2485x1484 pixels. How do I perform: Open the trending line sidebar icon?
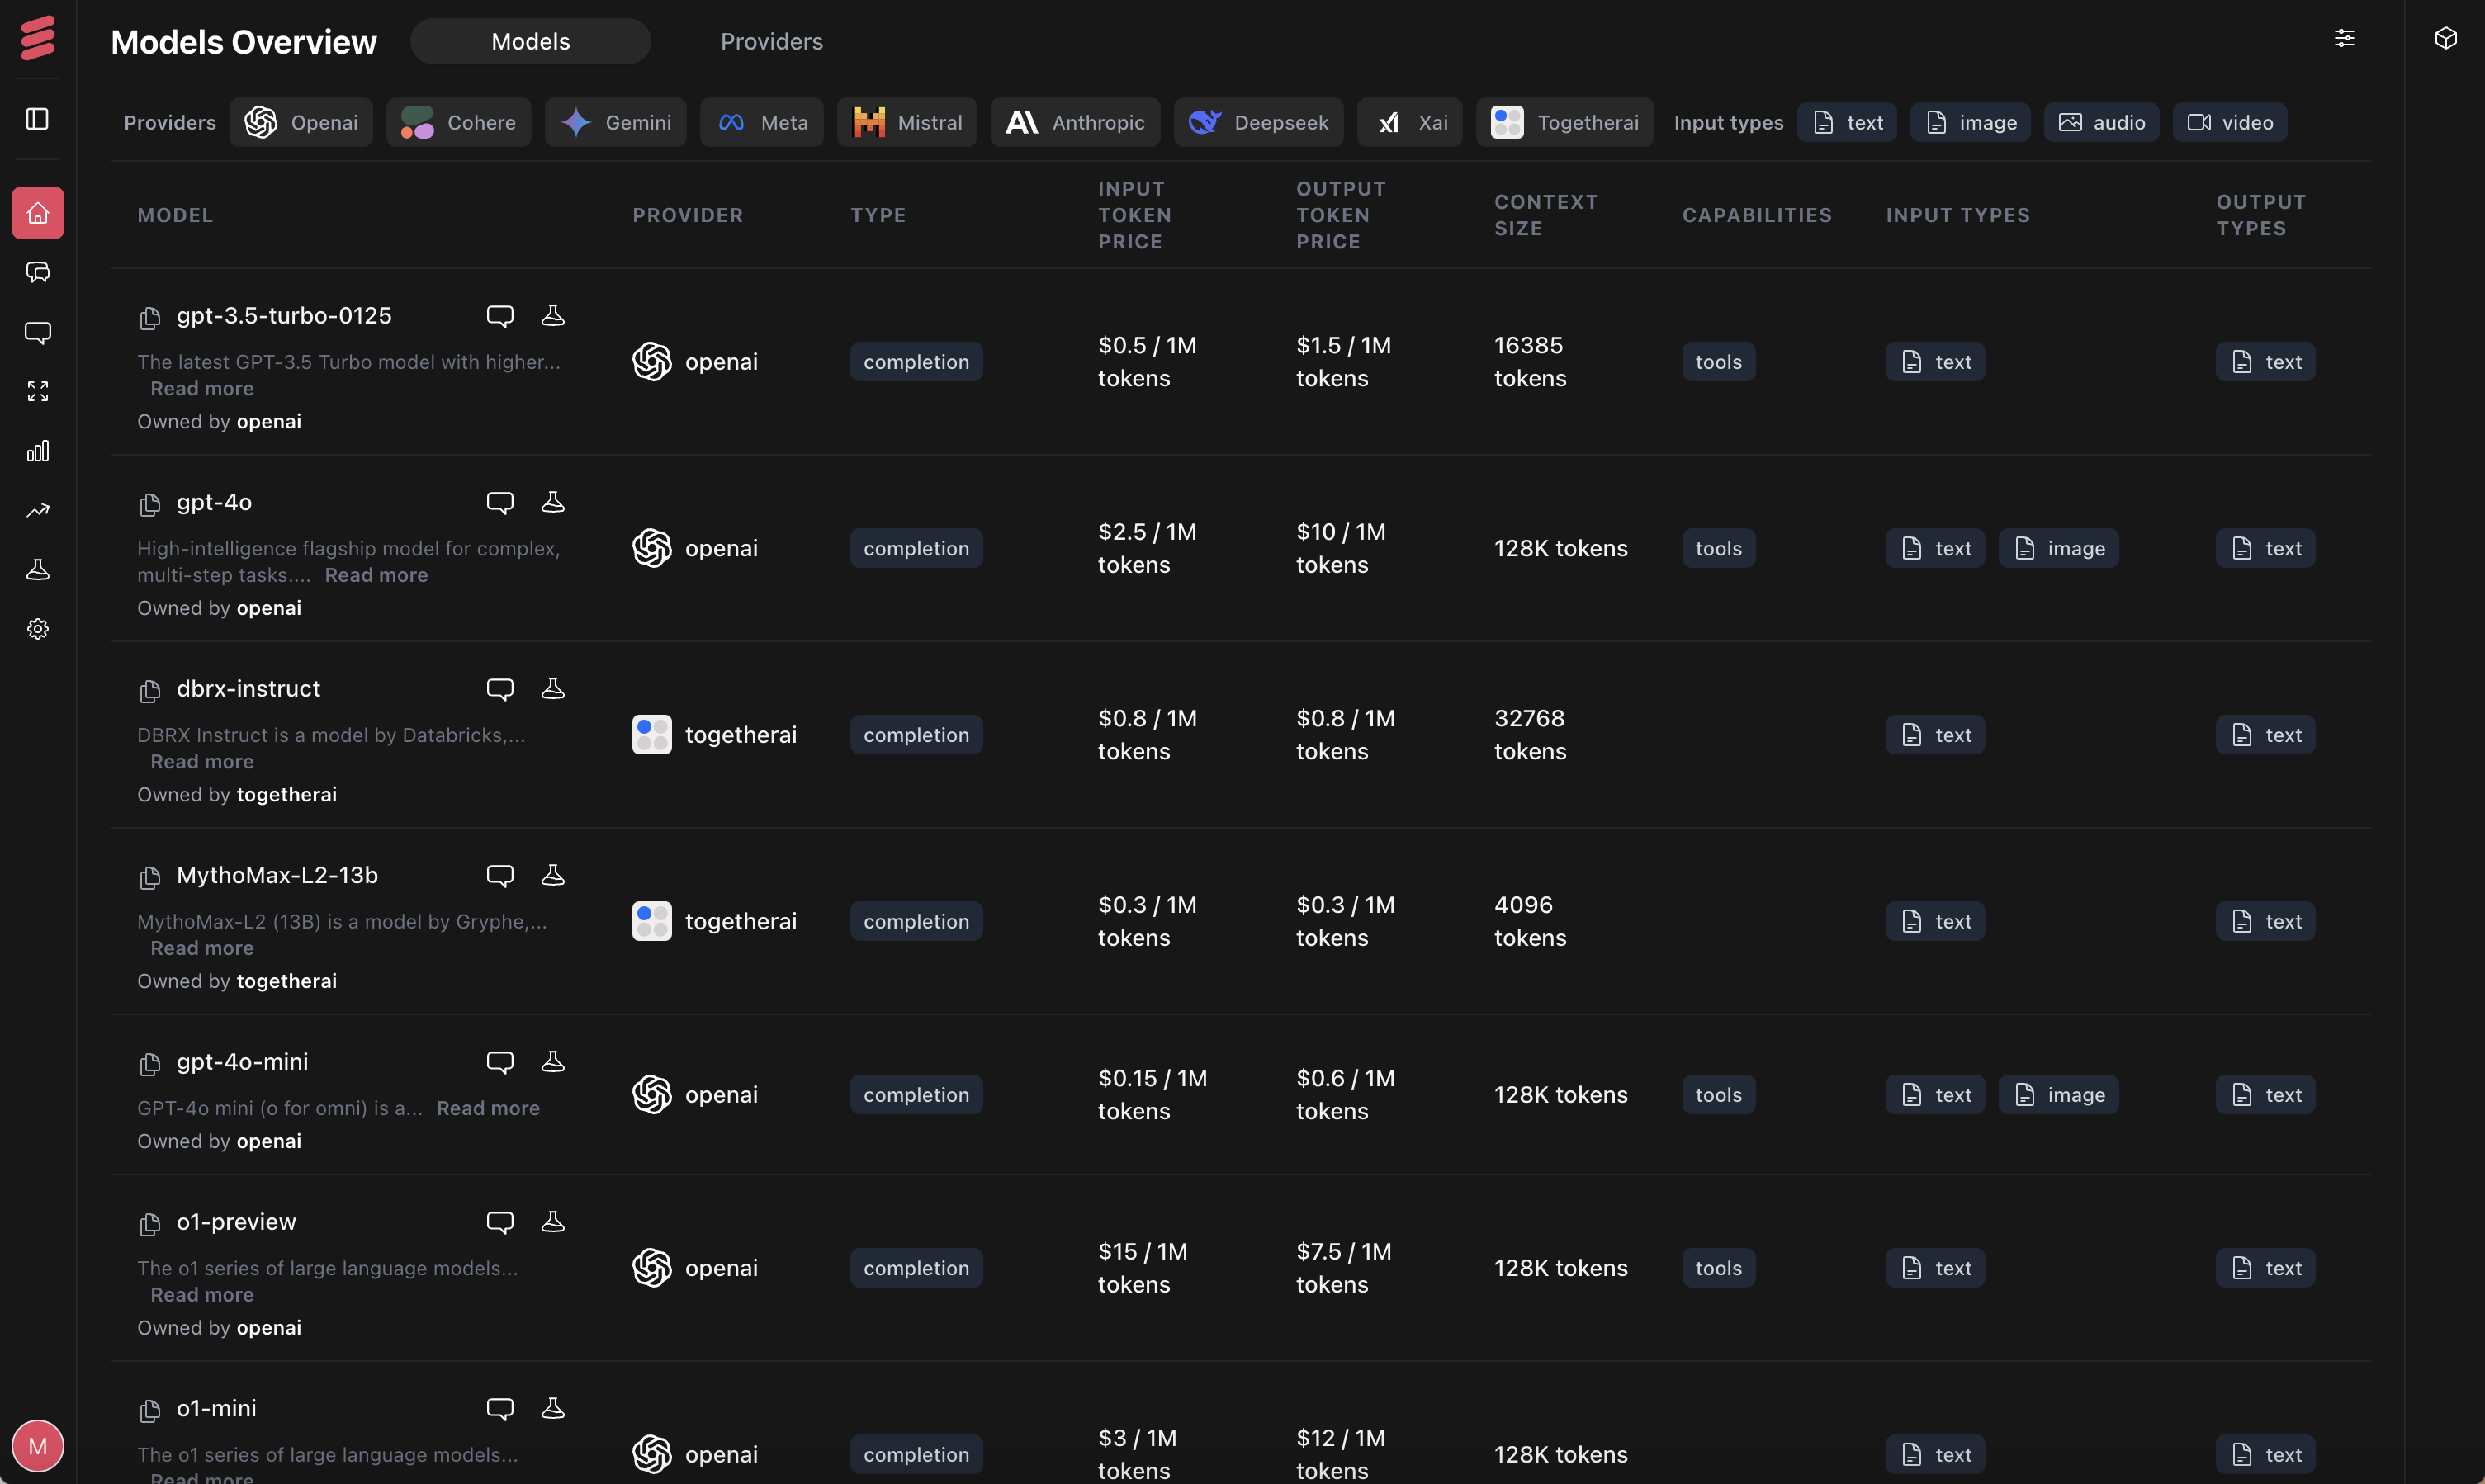(38, 510)
